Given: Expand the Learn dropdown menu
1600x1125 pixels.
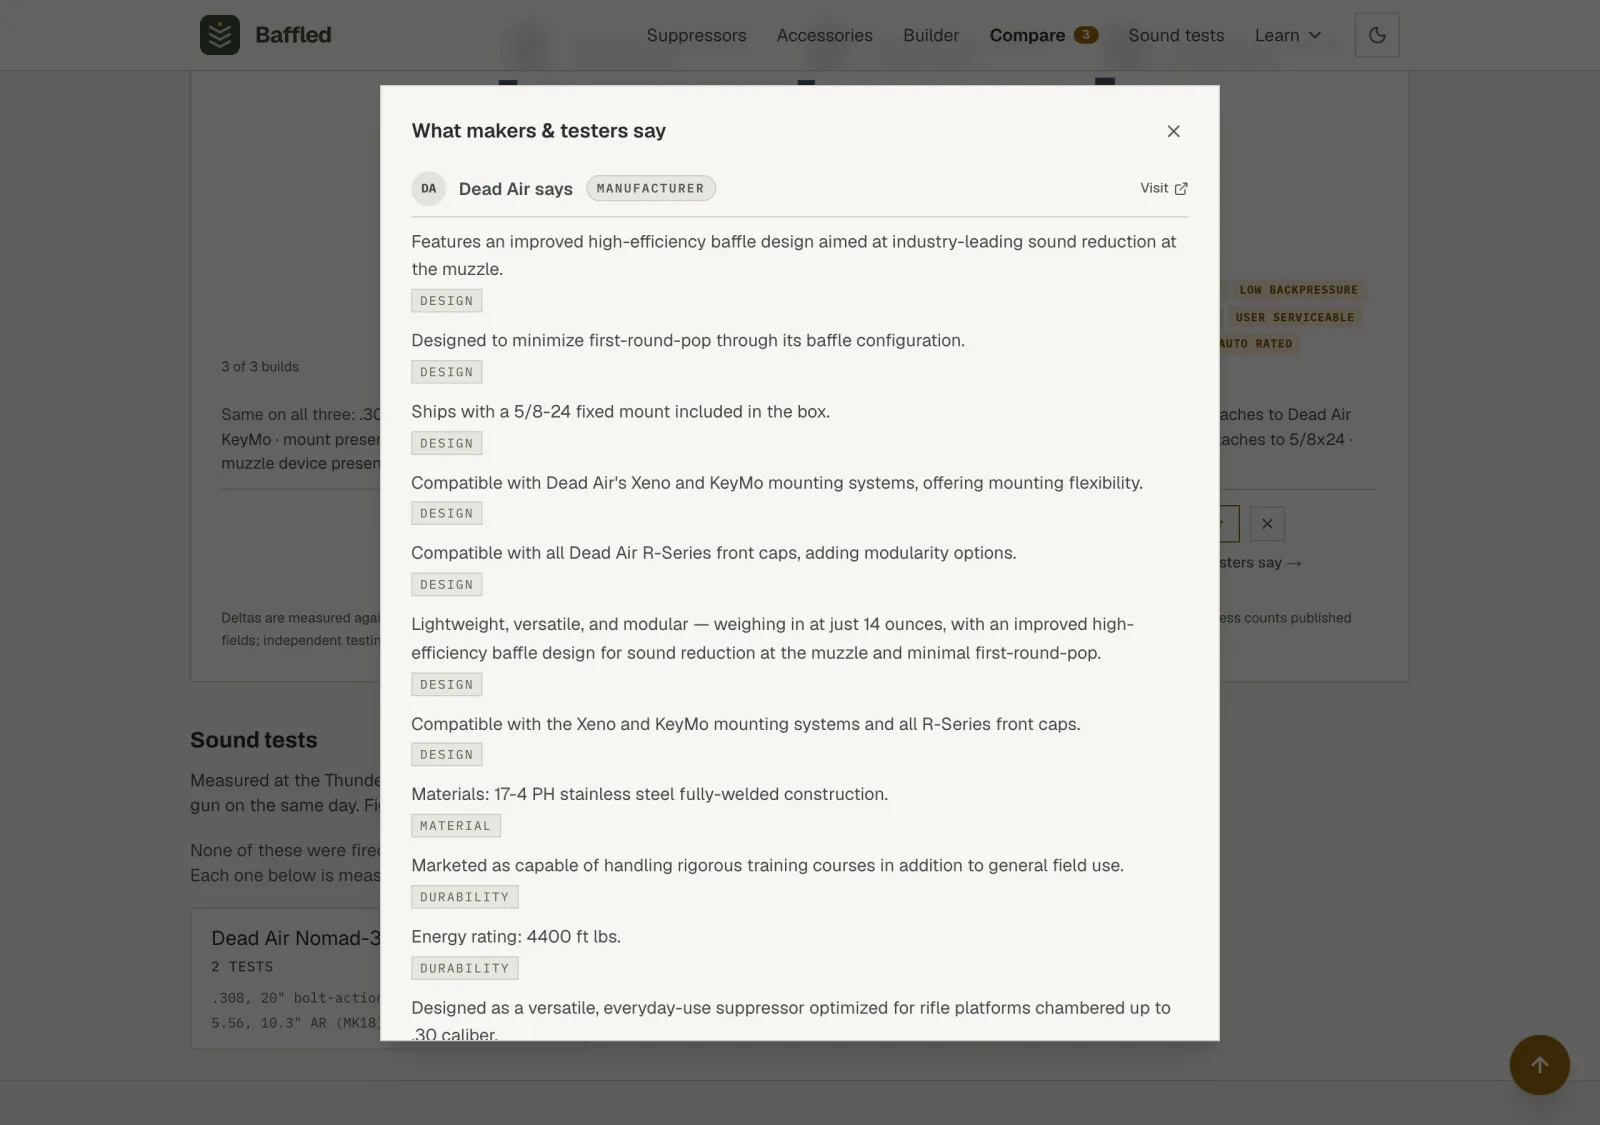Looking at the screenshot, I should pyautogui.click(x=1288, y=35).
